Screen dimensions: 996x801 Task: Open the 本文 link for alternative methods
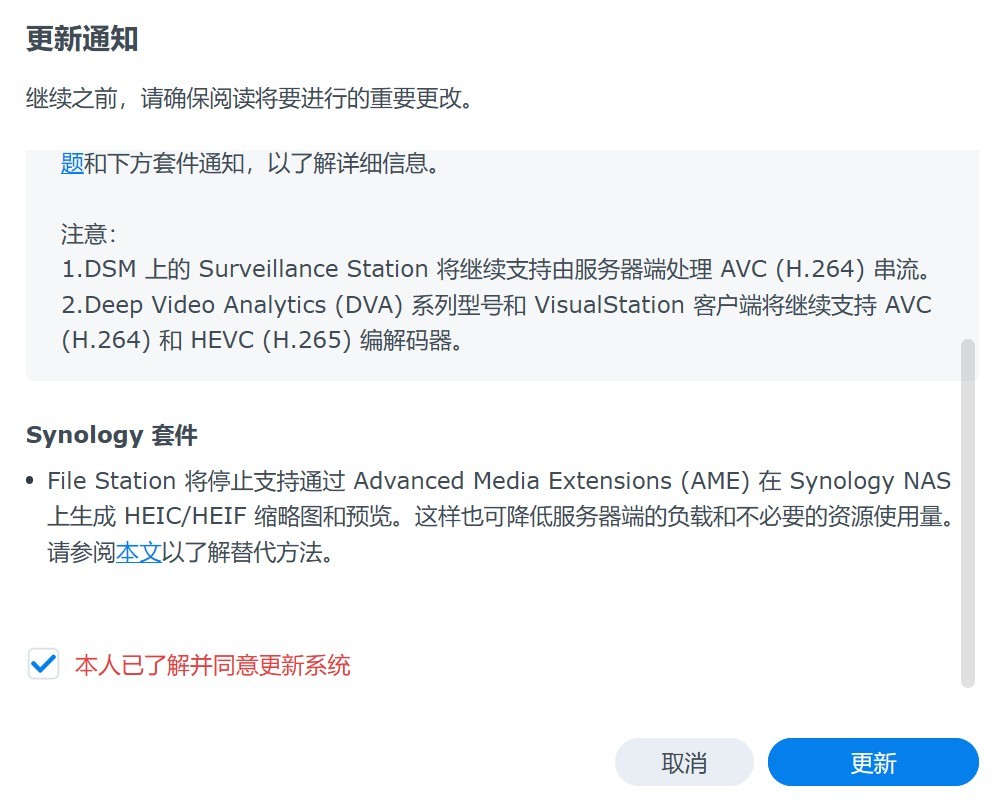[138, 552]
